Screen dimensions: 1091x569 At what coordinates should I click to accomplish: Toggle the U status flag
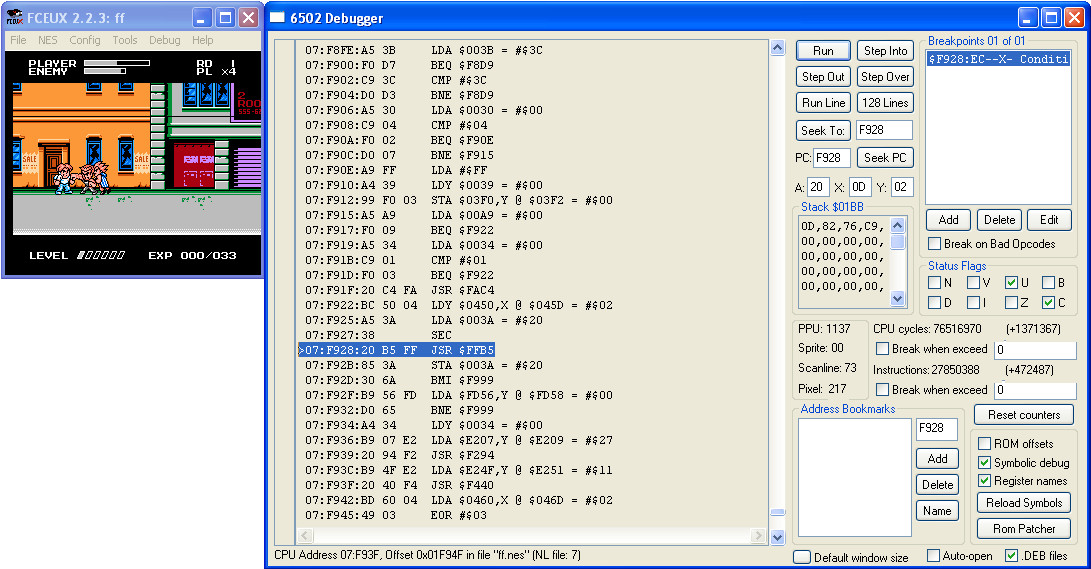point(1012,282)
